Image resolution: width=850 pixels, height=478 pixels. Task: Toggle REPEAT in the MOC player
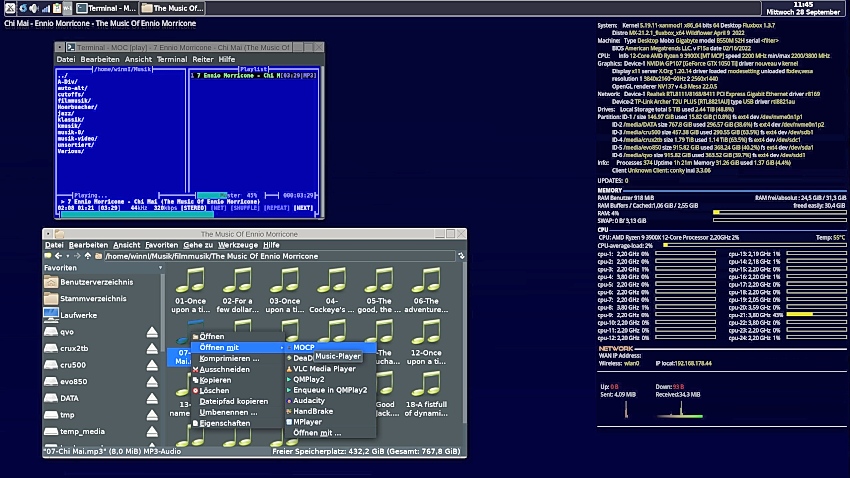point(275,208)
